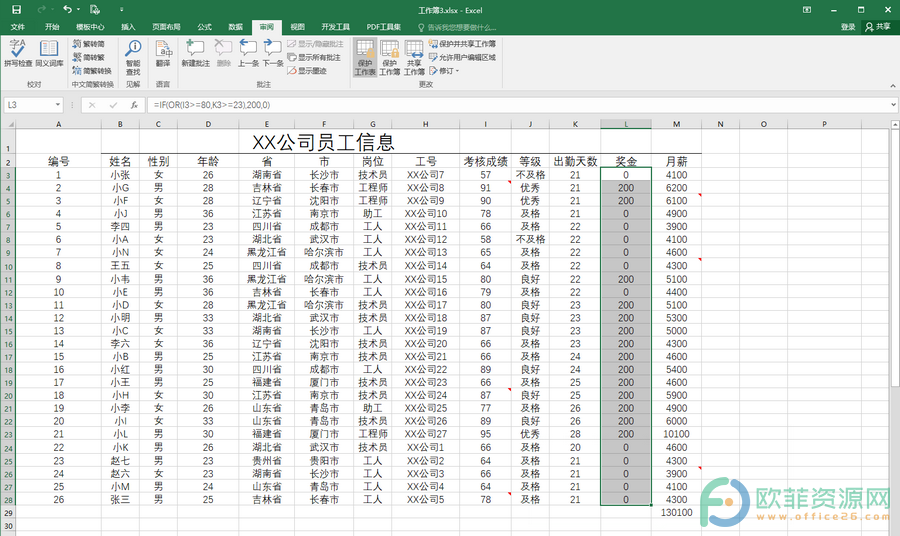Click the vertical scrollbar up arrow
The width and height of the screenshot is (900, 536).
(x=895, y=125)
